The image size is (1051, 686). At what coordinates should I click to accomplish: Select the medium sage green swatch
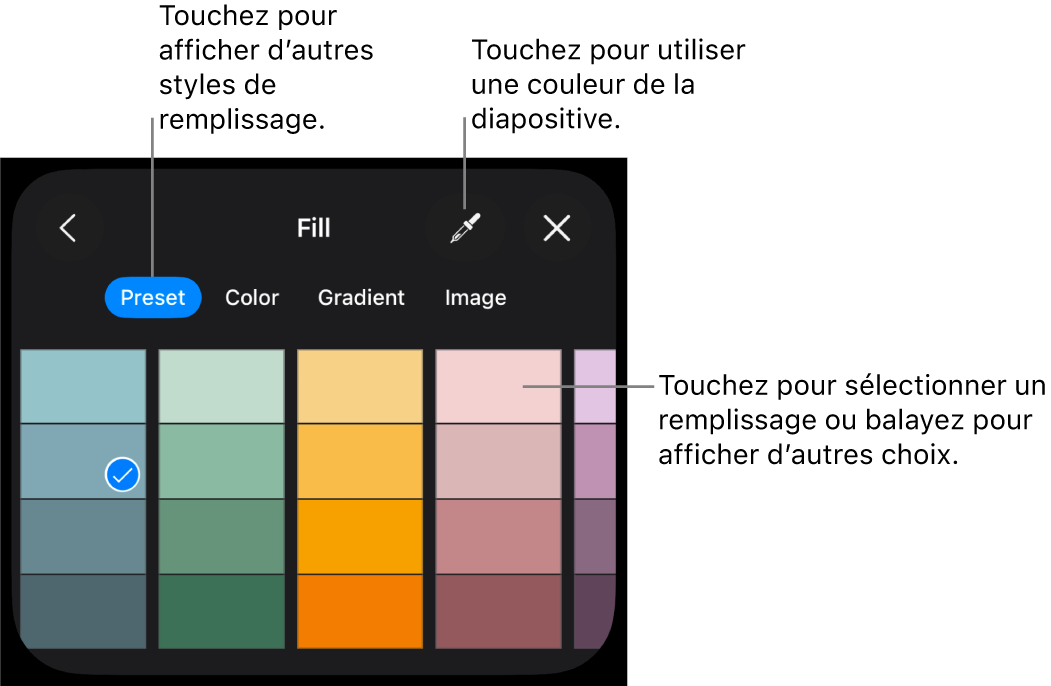pos(221,536)
